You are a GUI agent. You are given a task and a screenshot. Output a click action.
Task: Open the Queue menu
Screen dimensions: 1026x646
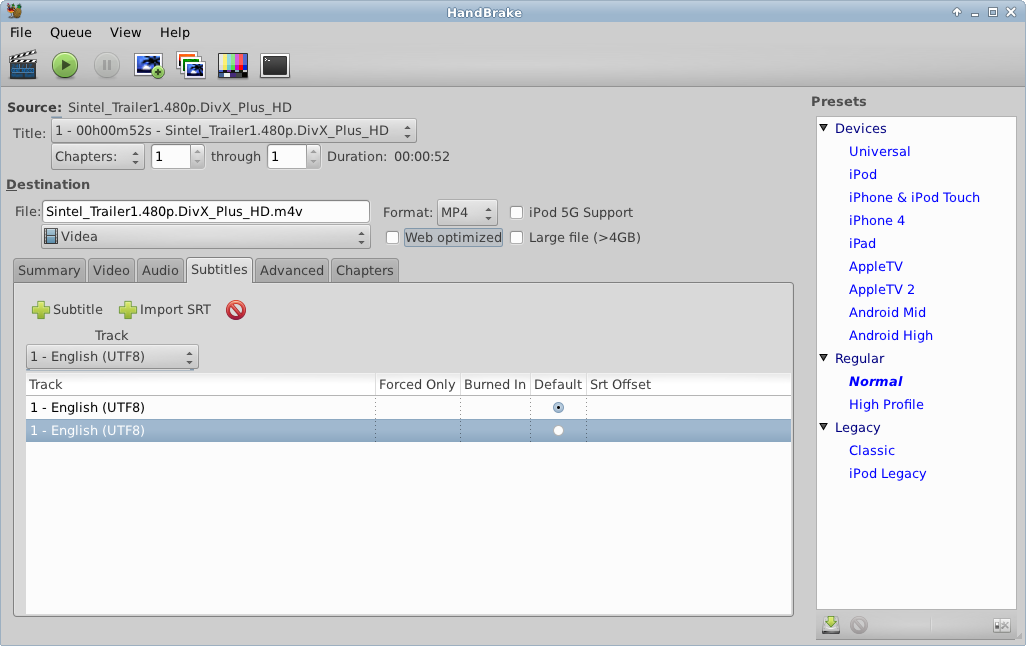point(71,32)
